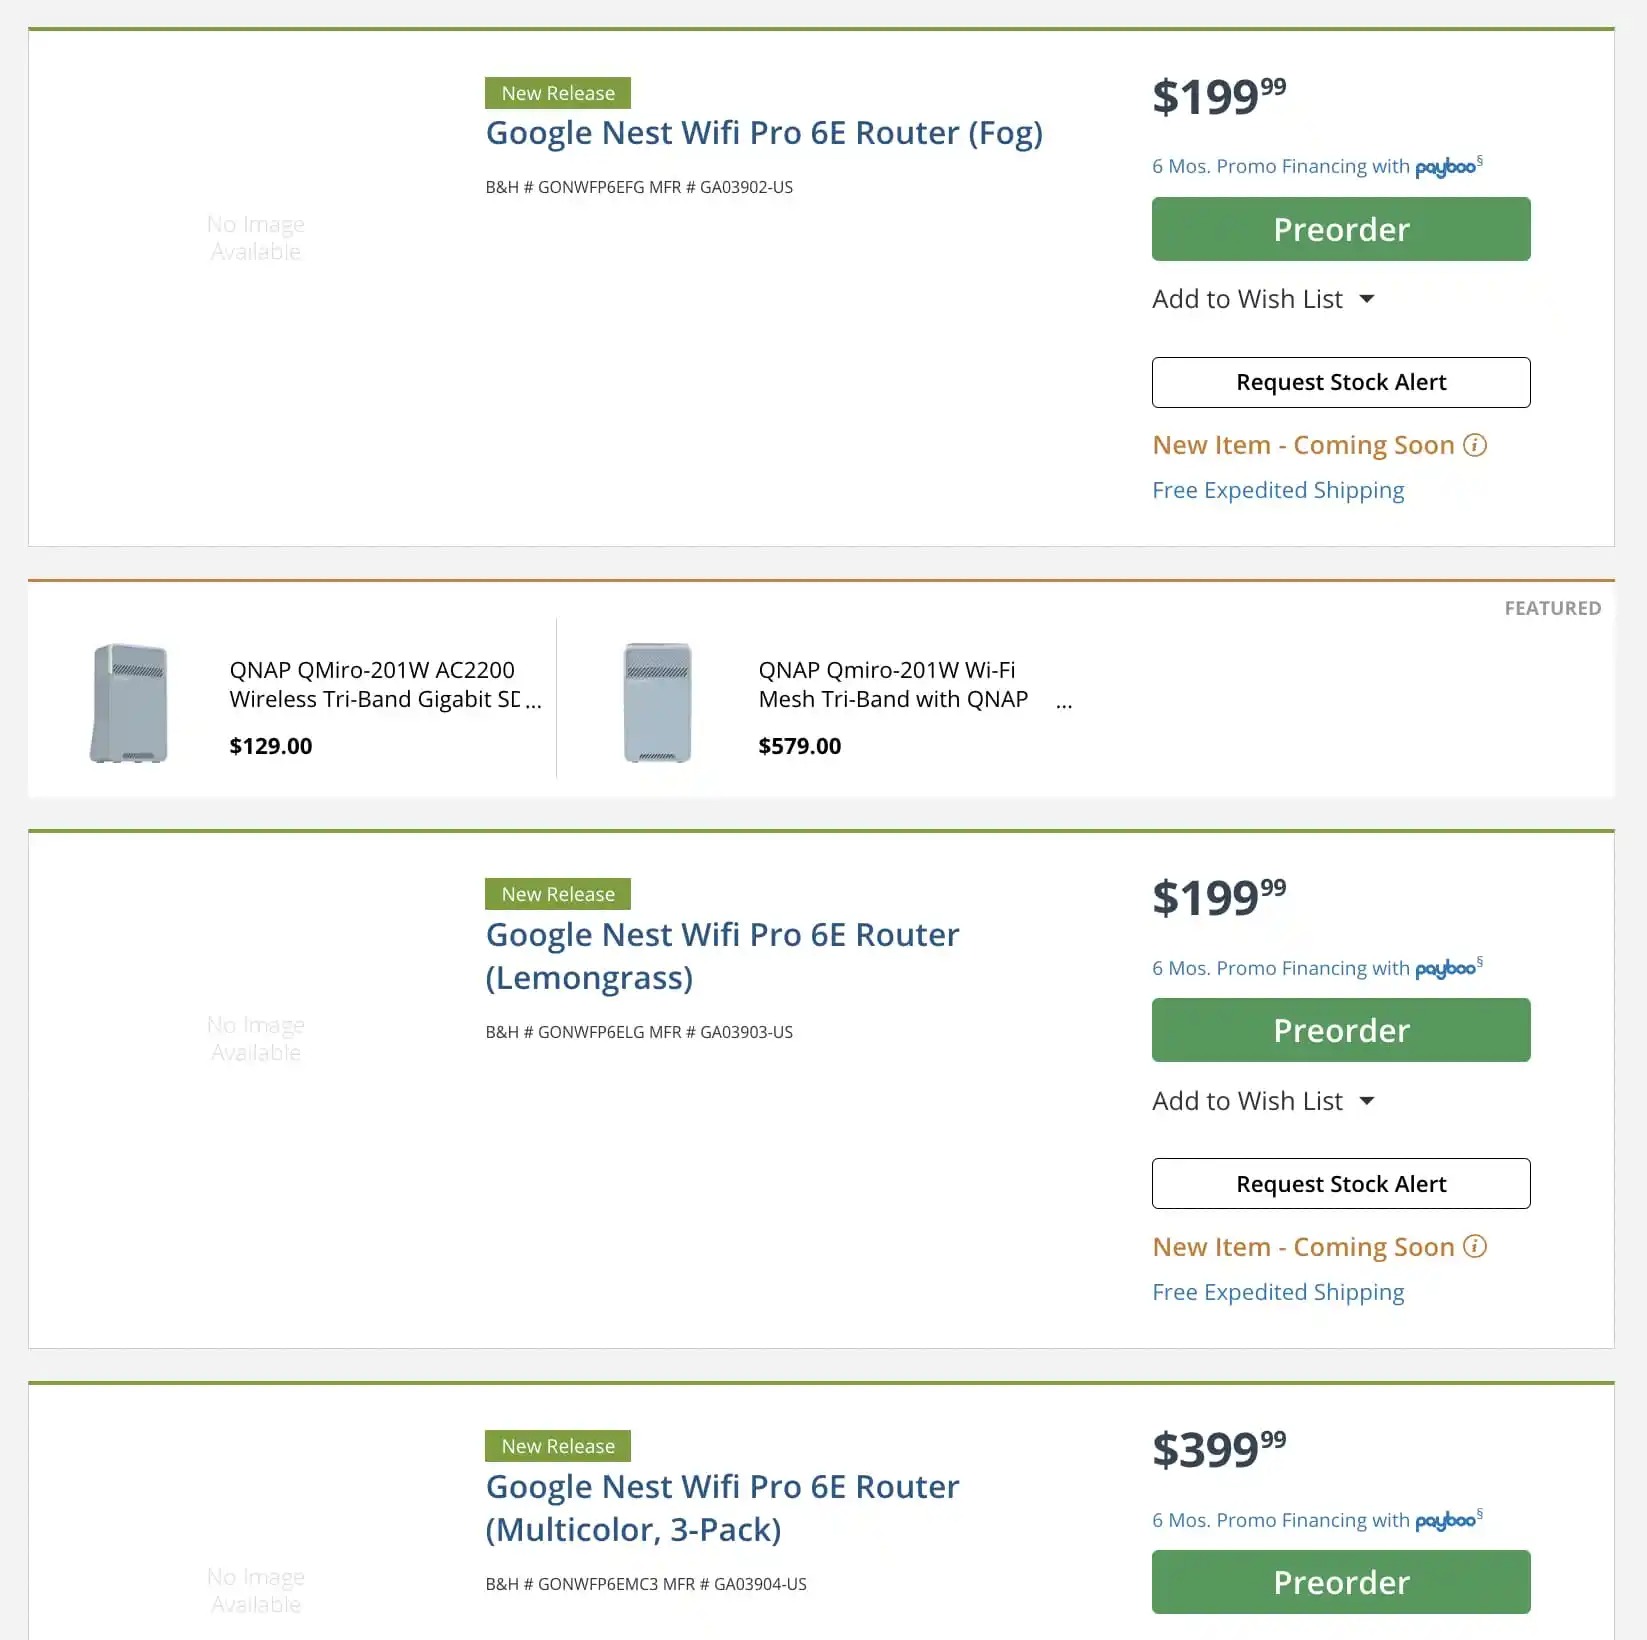Preorder the Multicolor 3-Pack router
Screen dimensions: 1647x1640
[x=1340, y=1582]
